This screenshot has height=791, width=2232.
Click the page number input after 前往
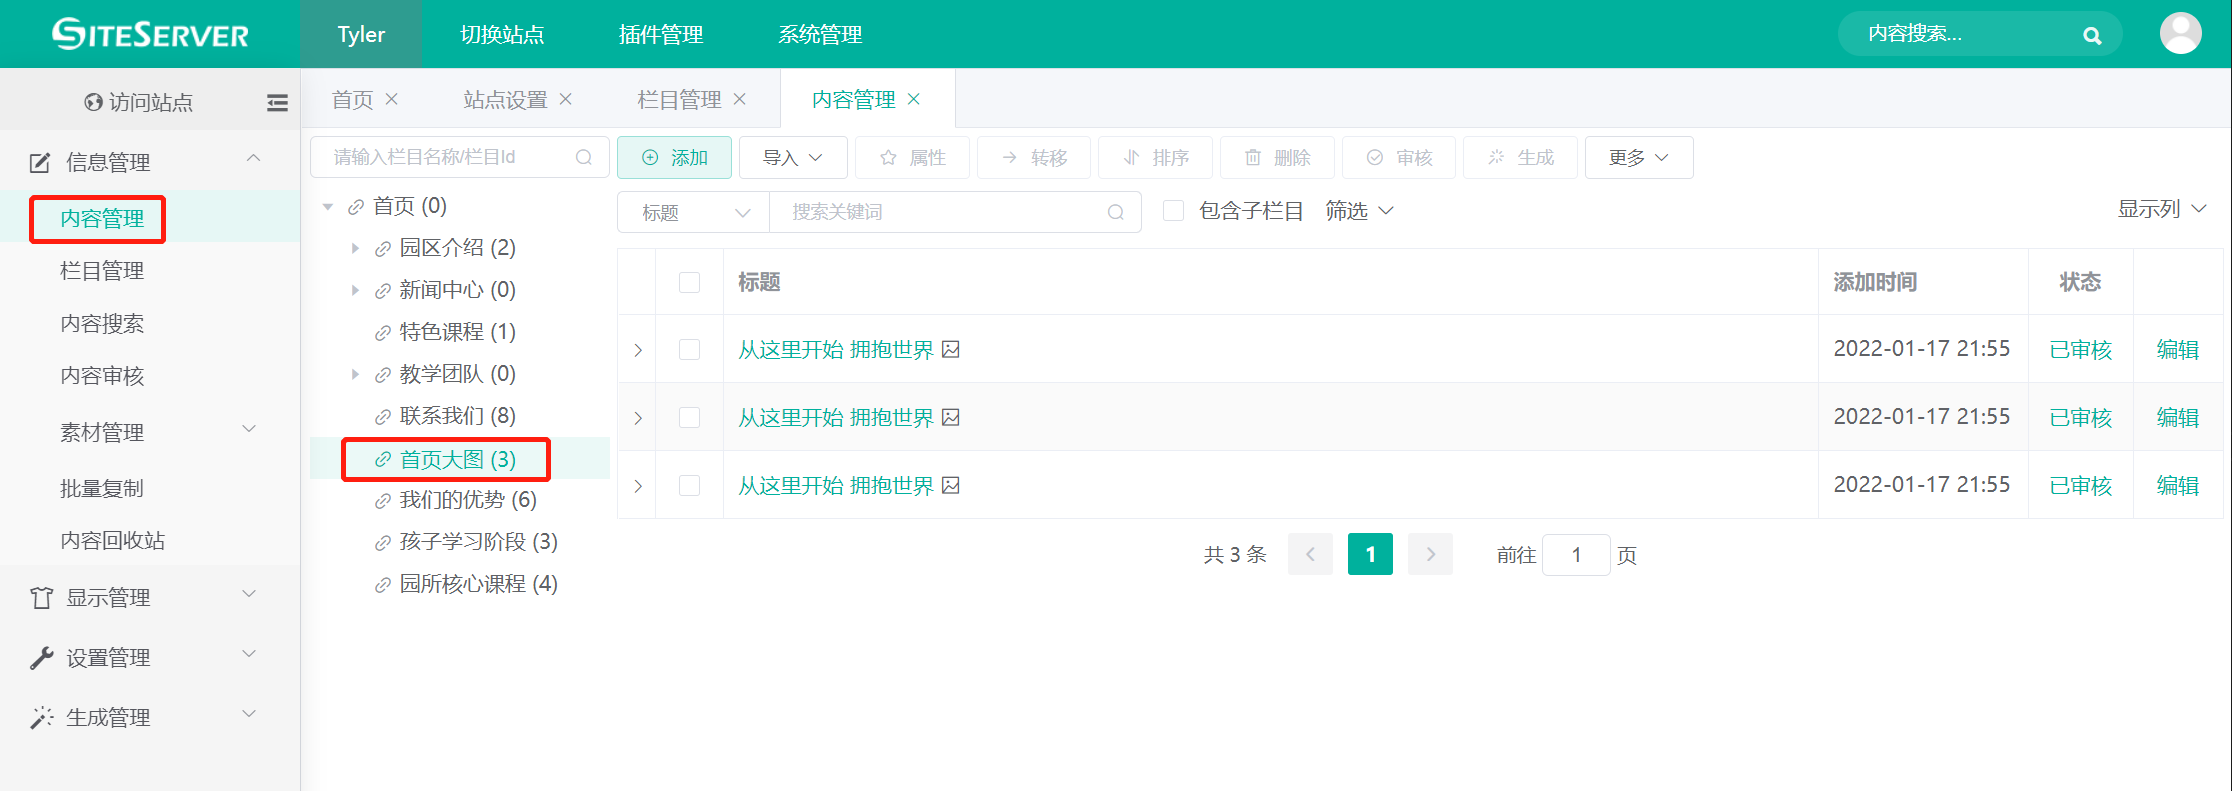[1576, 555]
